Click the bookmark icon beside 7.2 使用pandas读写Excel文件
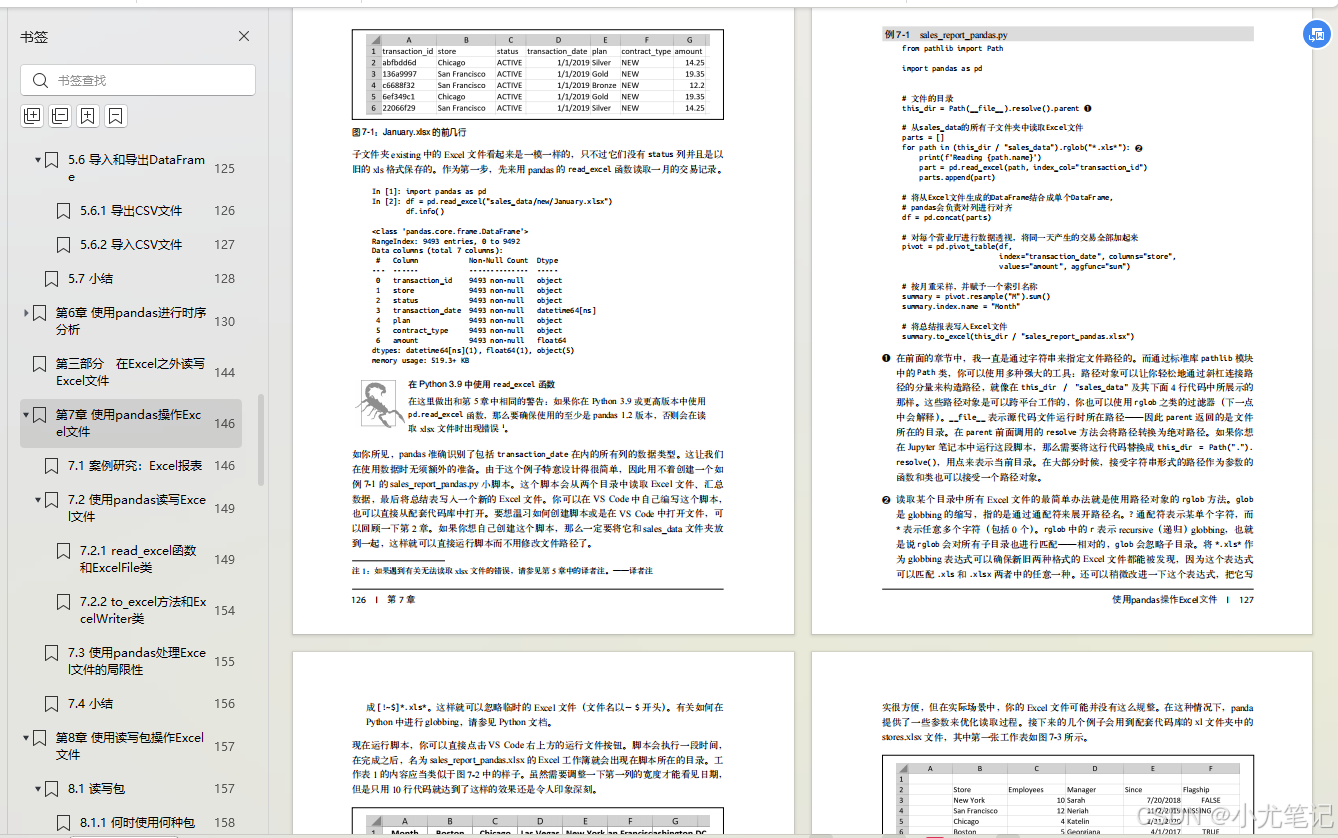The height and width of the screenshot is (838, 1338). [x=51, y=500]
